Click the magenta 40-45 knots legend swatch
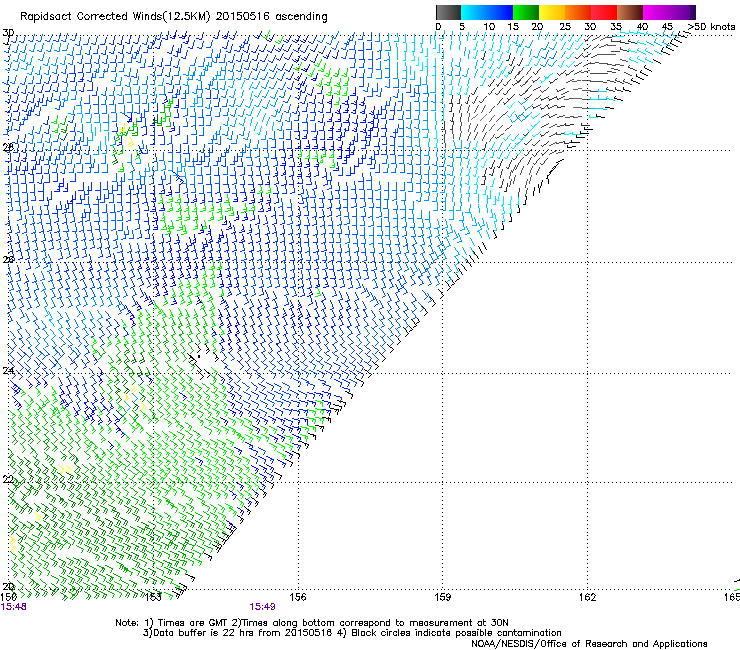The height and width of the screenshot is (650, 740). point(656,12)
